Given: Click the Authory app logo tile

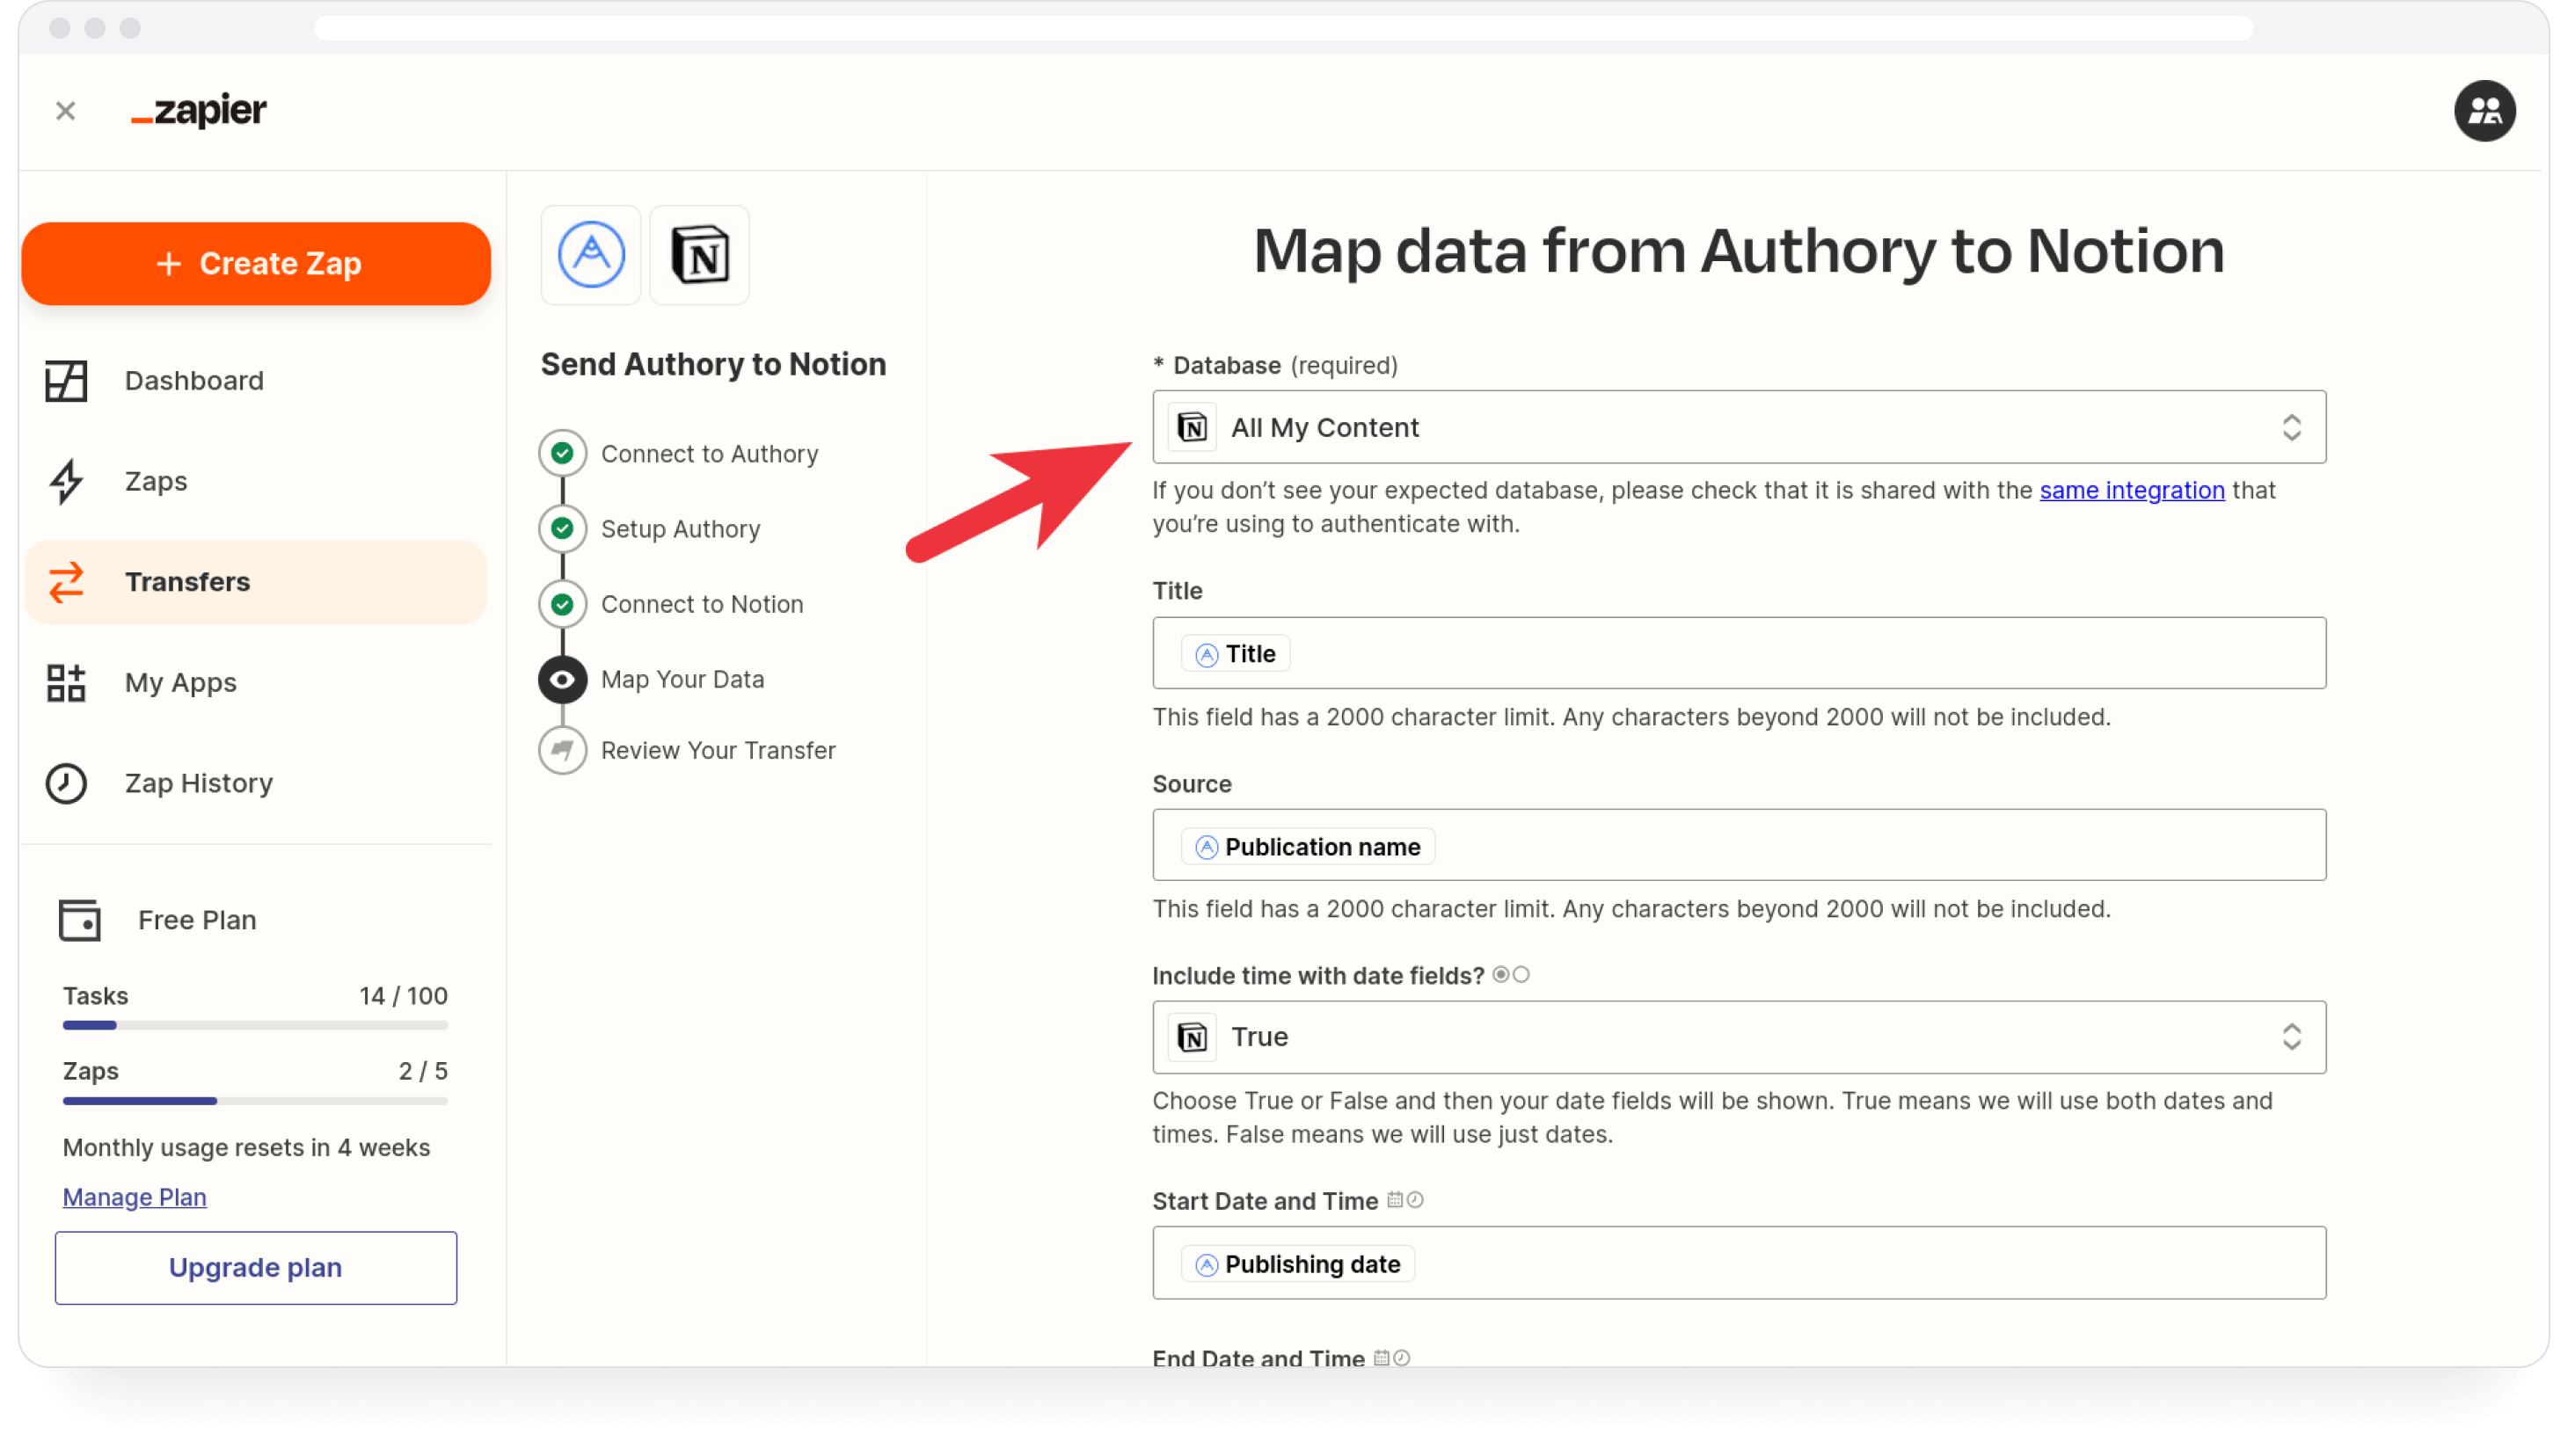Looking at the screenshot, I should 591,255.
